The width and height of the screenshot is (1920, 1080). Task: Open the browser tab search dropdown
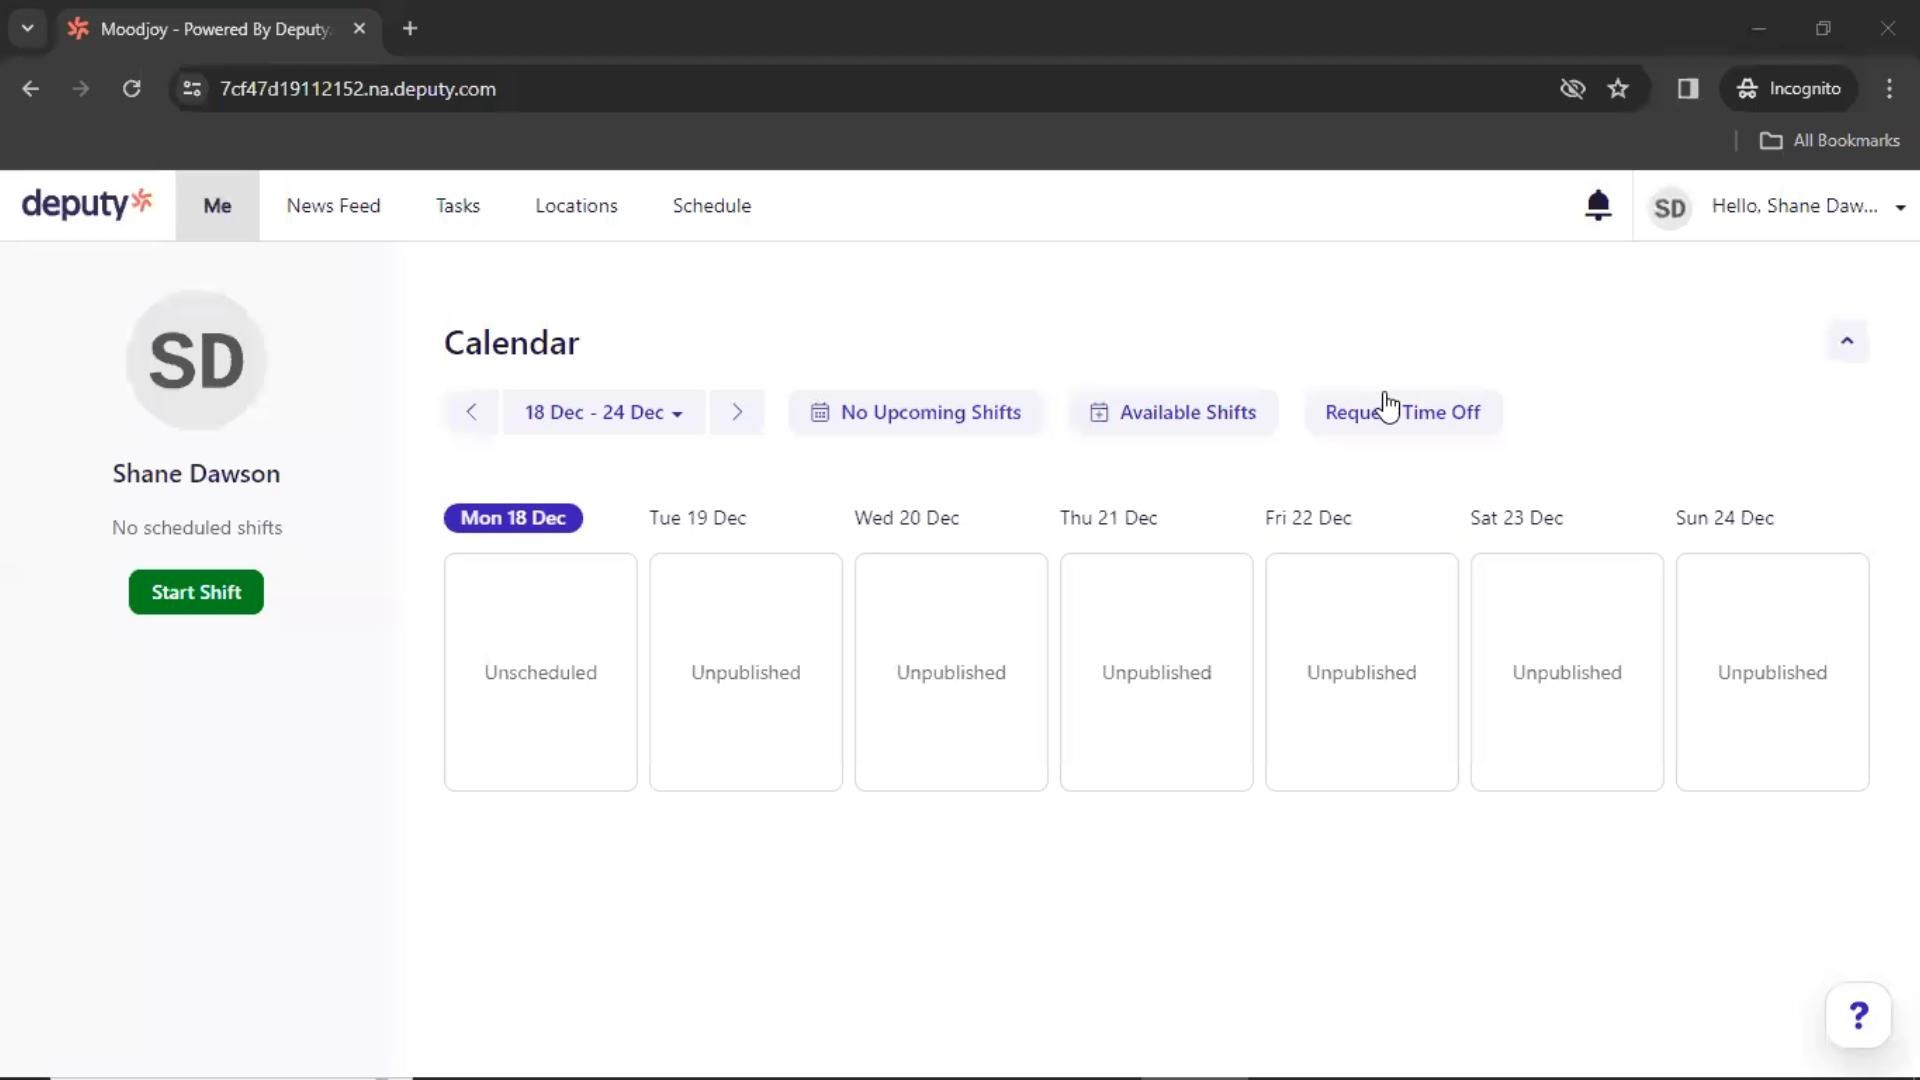point(27,28)
